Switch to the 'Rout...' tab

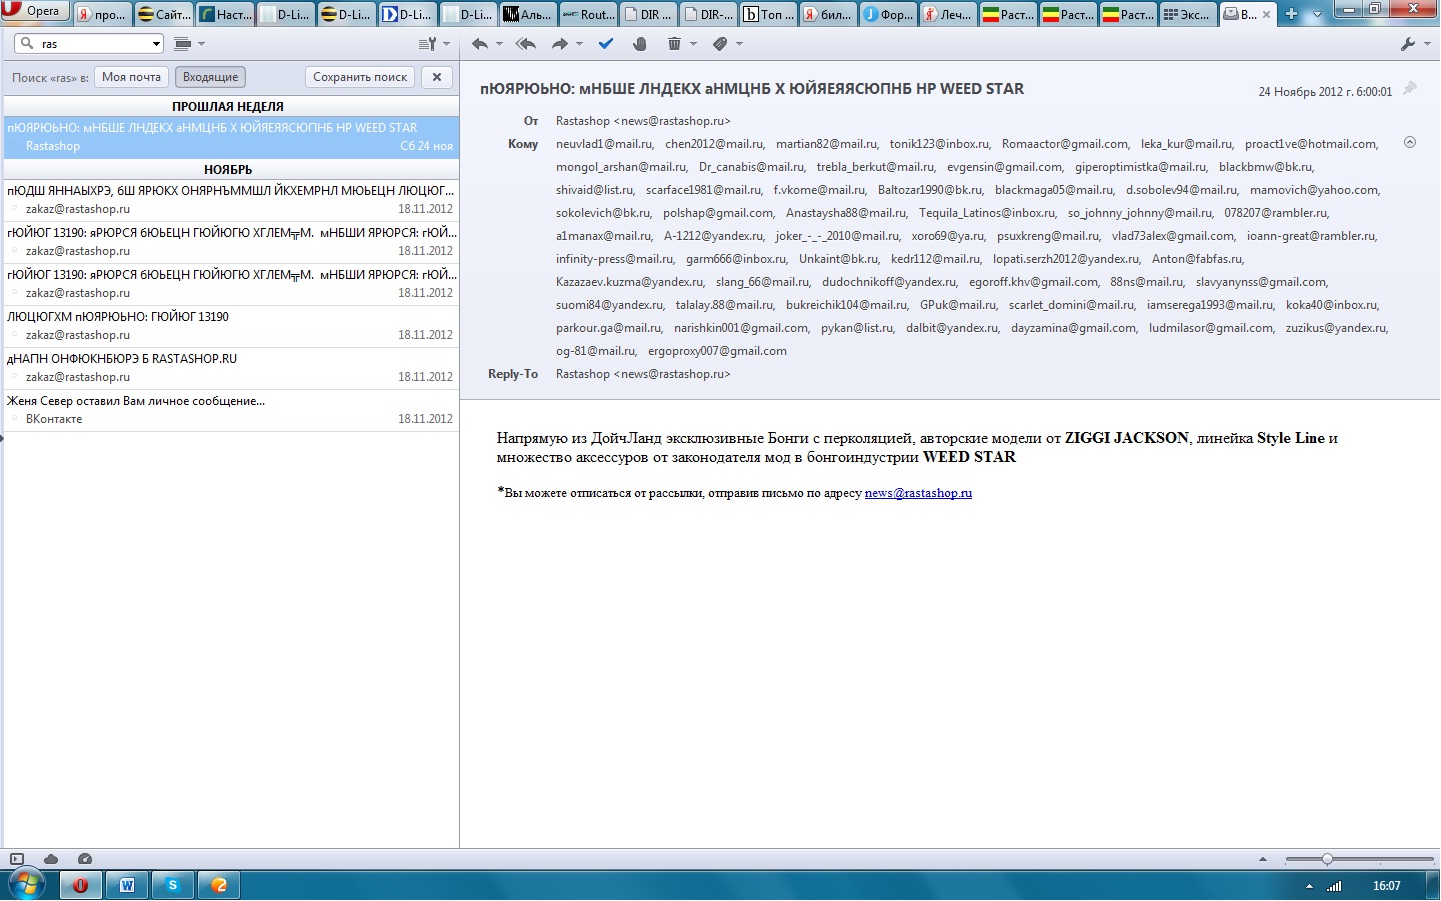click(588, 14)
